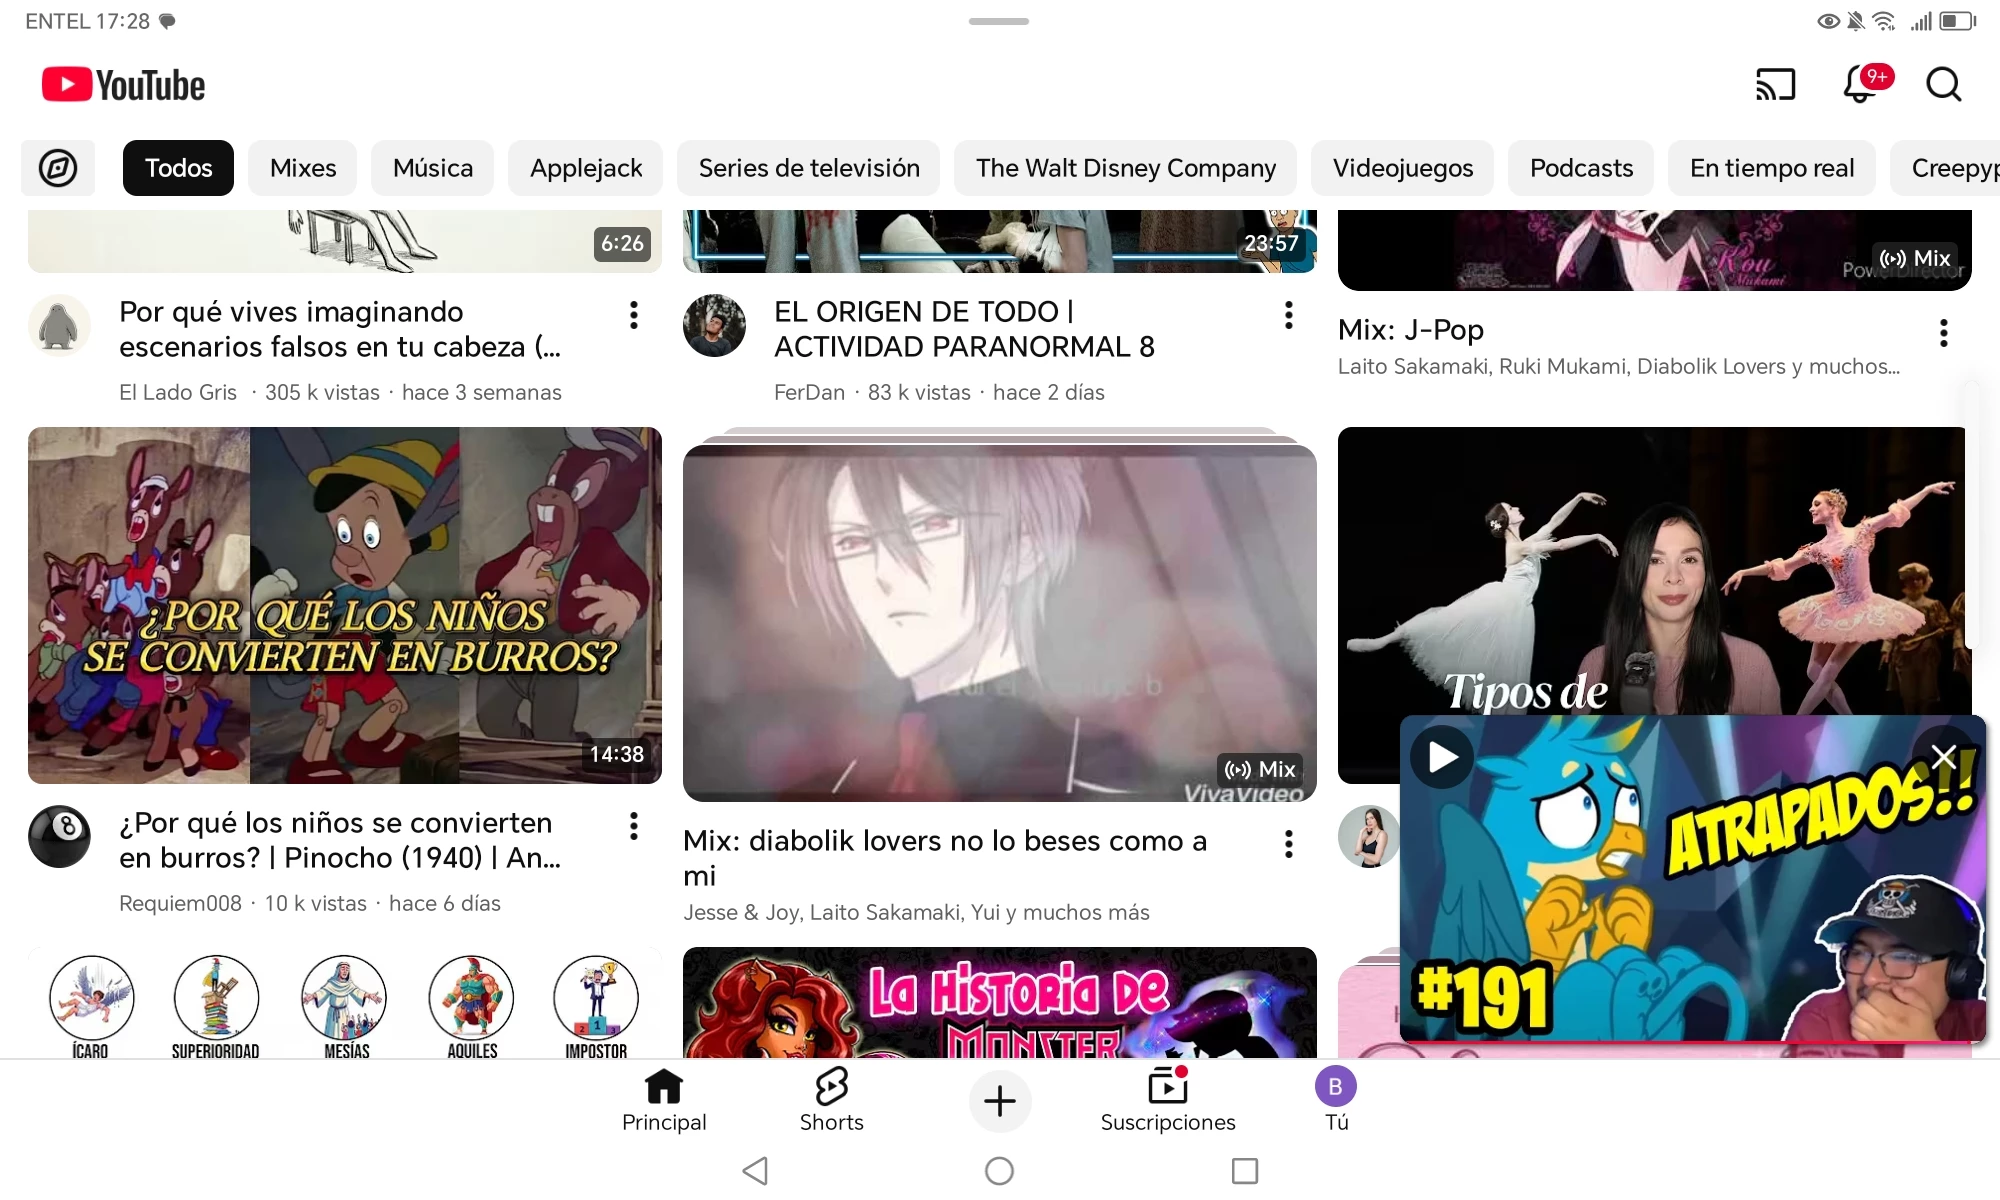Select the Podcasts filter chip

(1581, 168)
